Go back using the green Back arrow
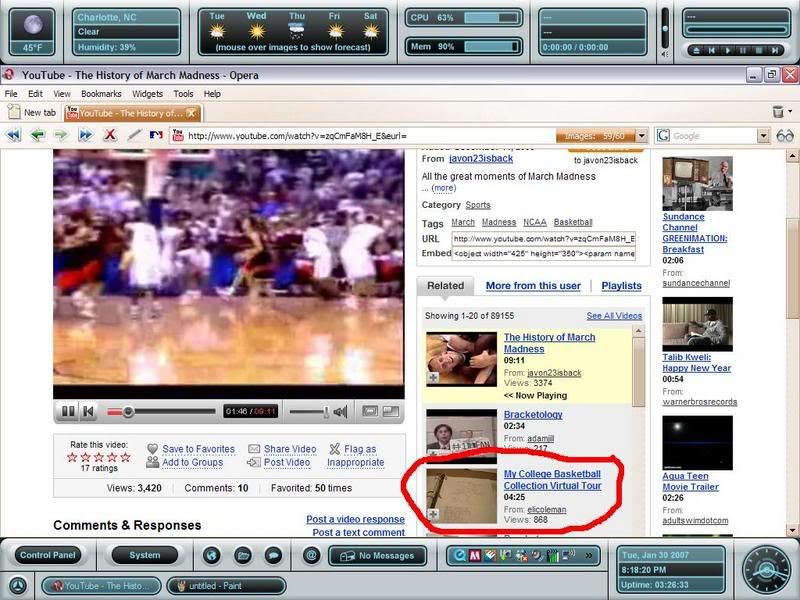 coord(38,135)
